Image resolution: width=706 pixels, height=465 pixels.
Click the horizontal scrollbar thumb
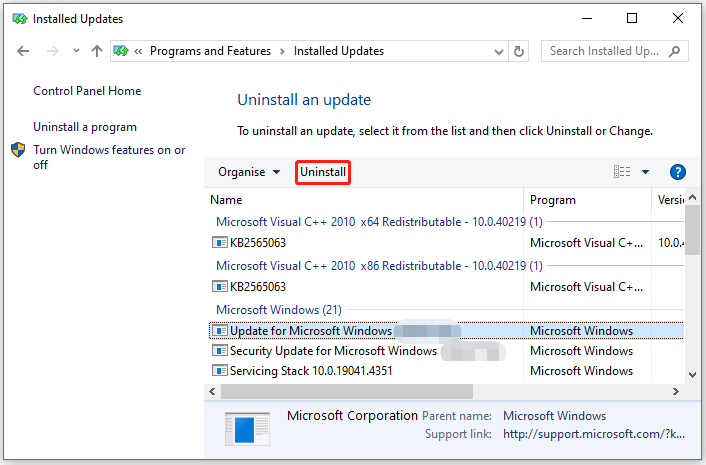click(x=347, y=392)
